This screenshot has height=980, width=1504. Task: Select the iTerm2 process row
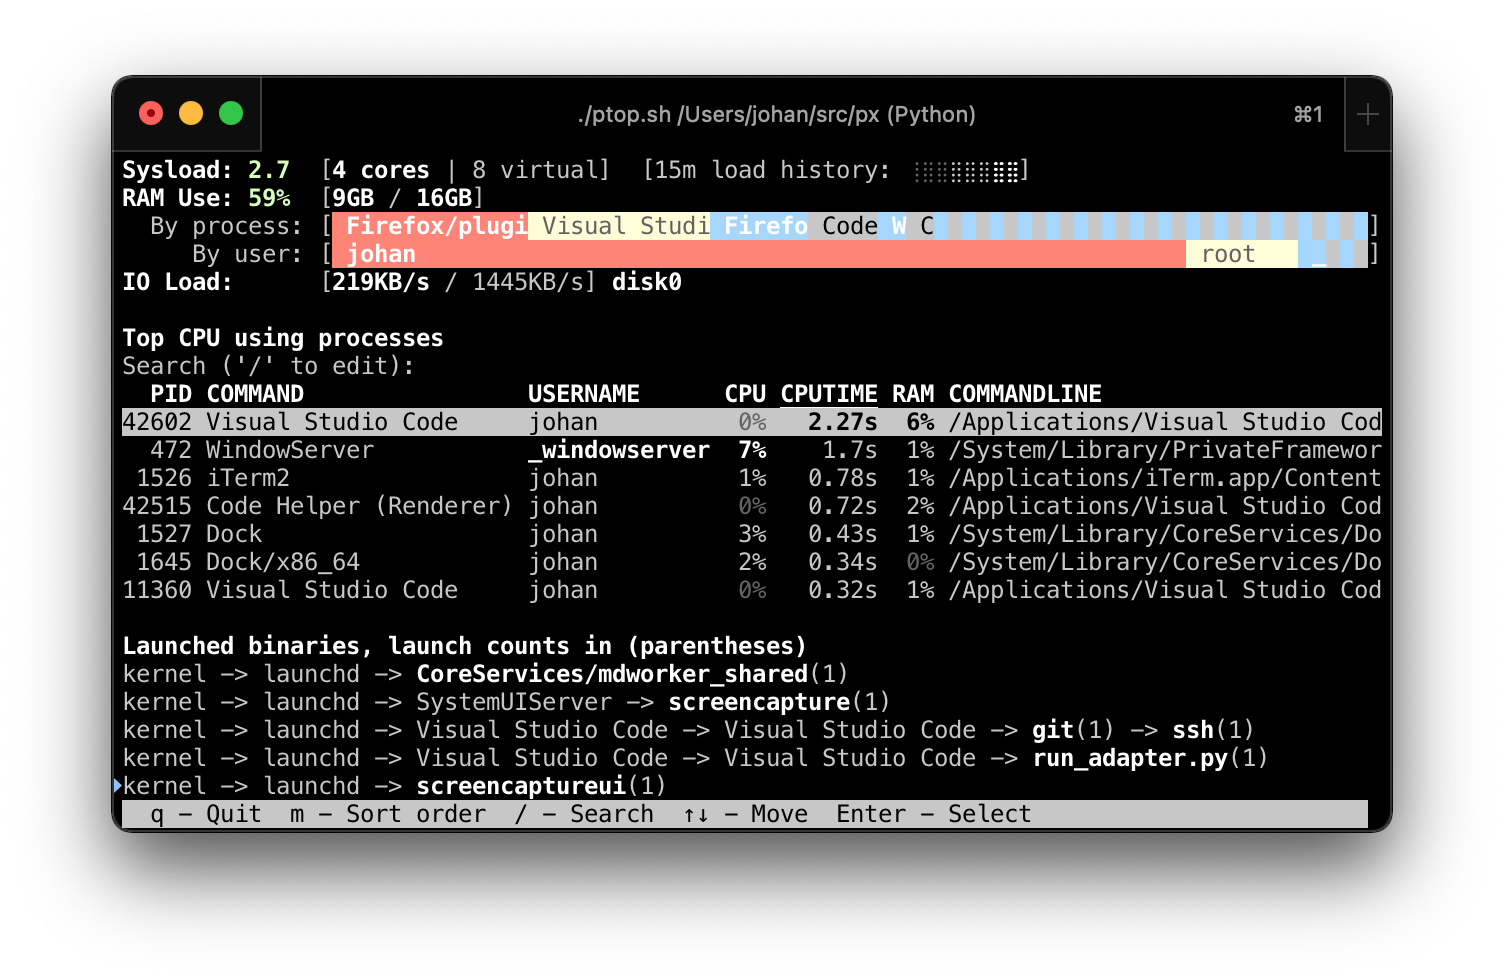pos(751,478)
